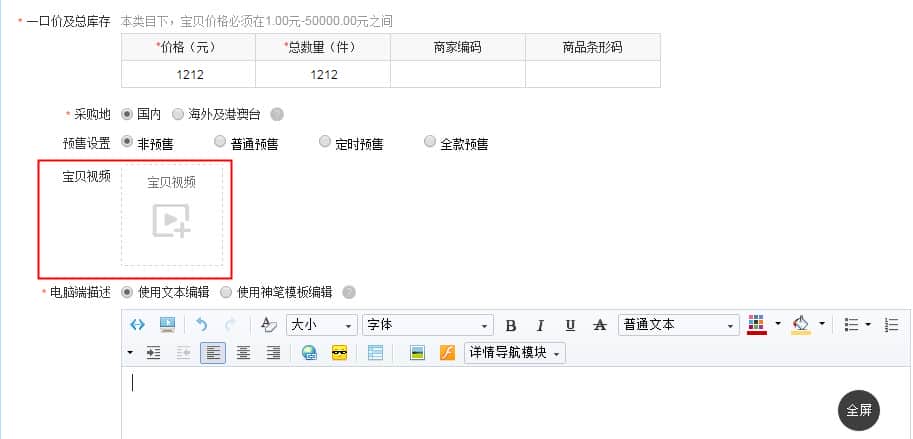The width and height of the screenshot is (913, 439).
Task: Undo the last edit
Action: [201, 325]
